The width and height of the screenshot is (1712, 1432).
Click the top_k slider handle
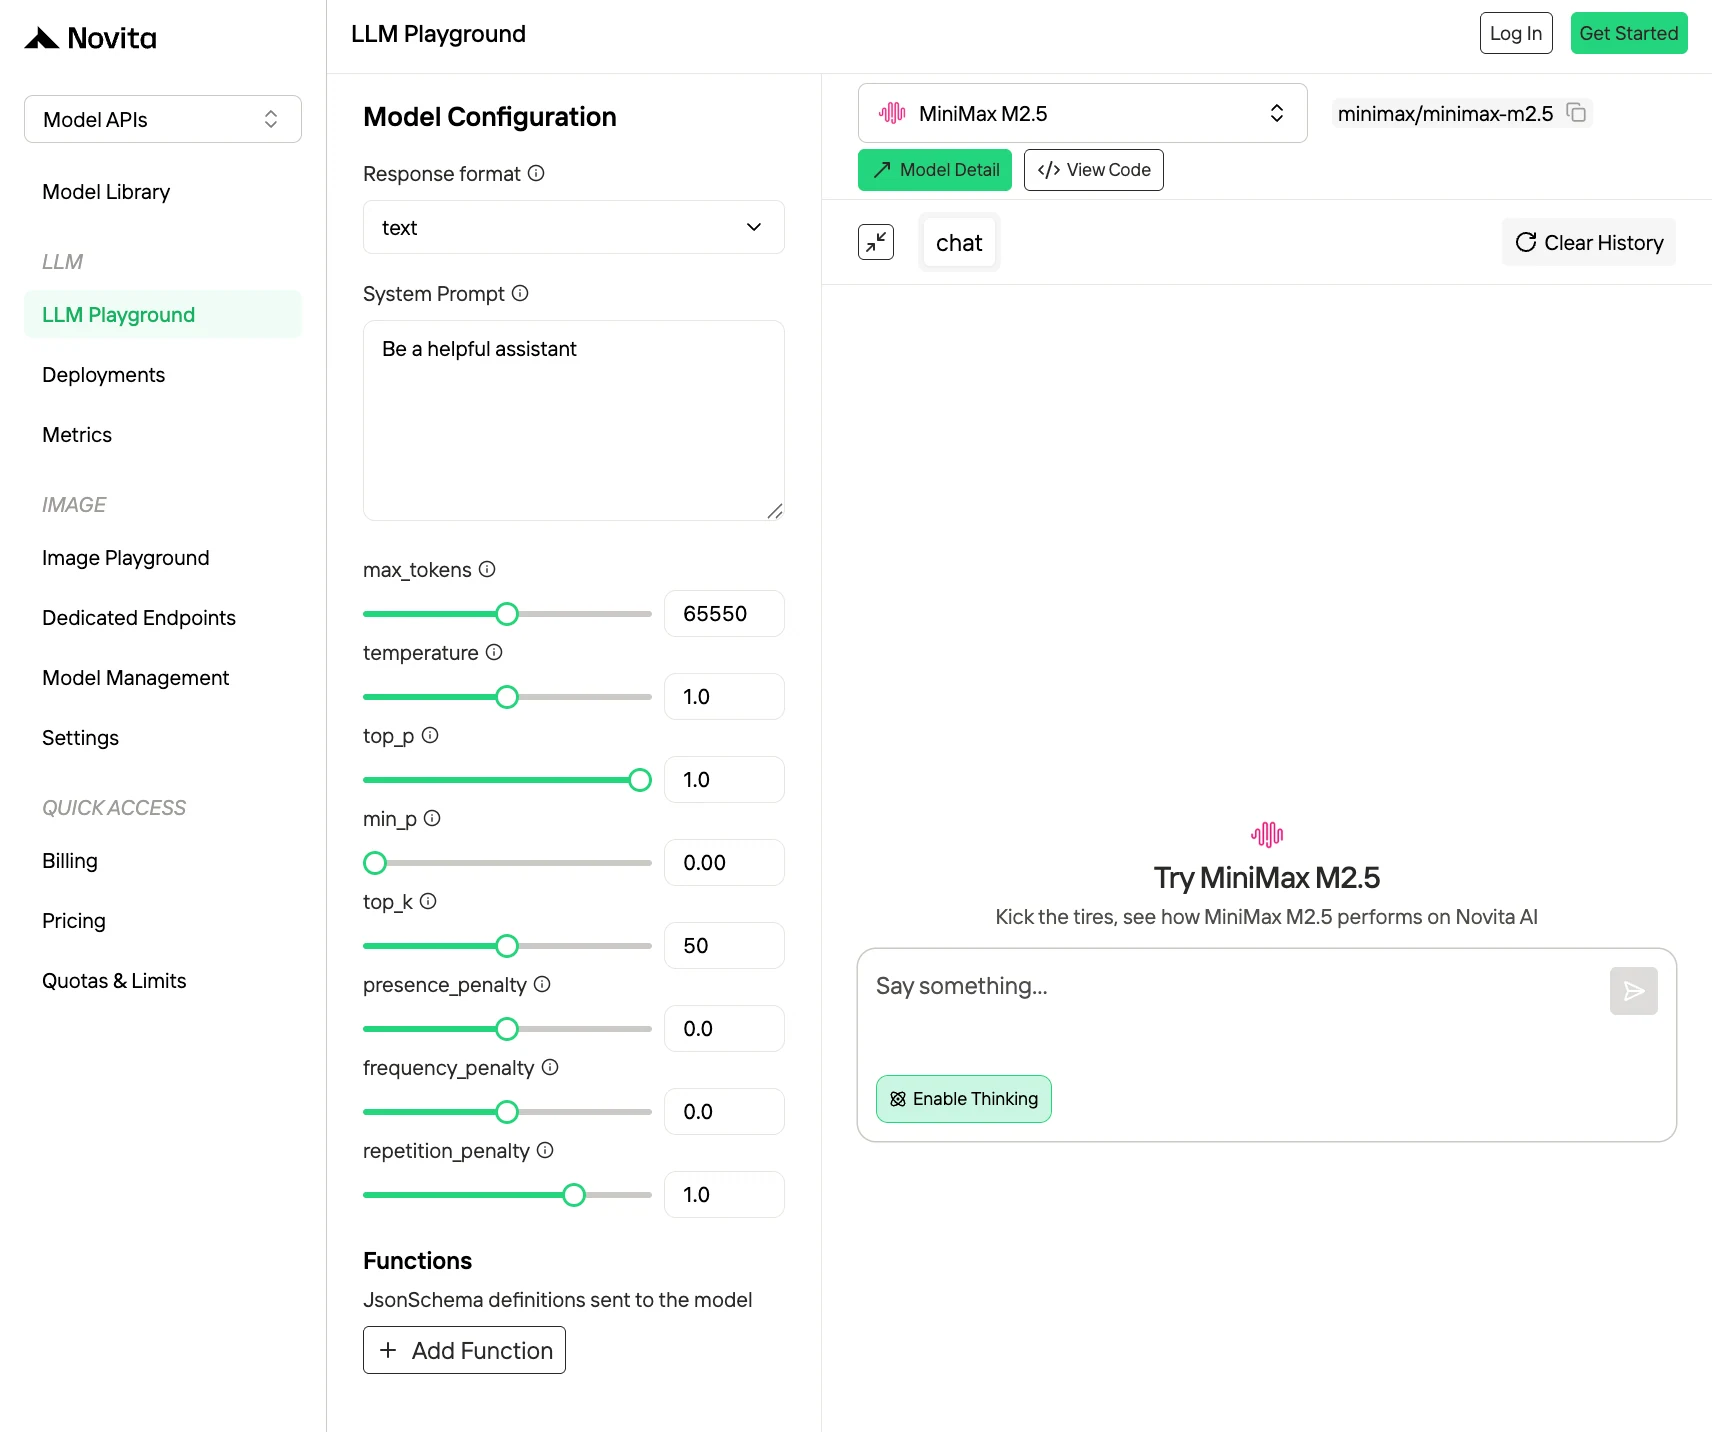click(507, 946)
